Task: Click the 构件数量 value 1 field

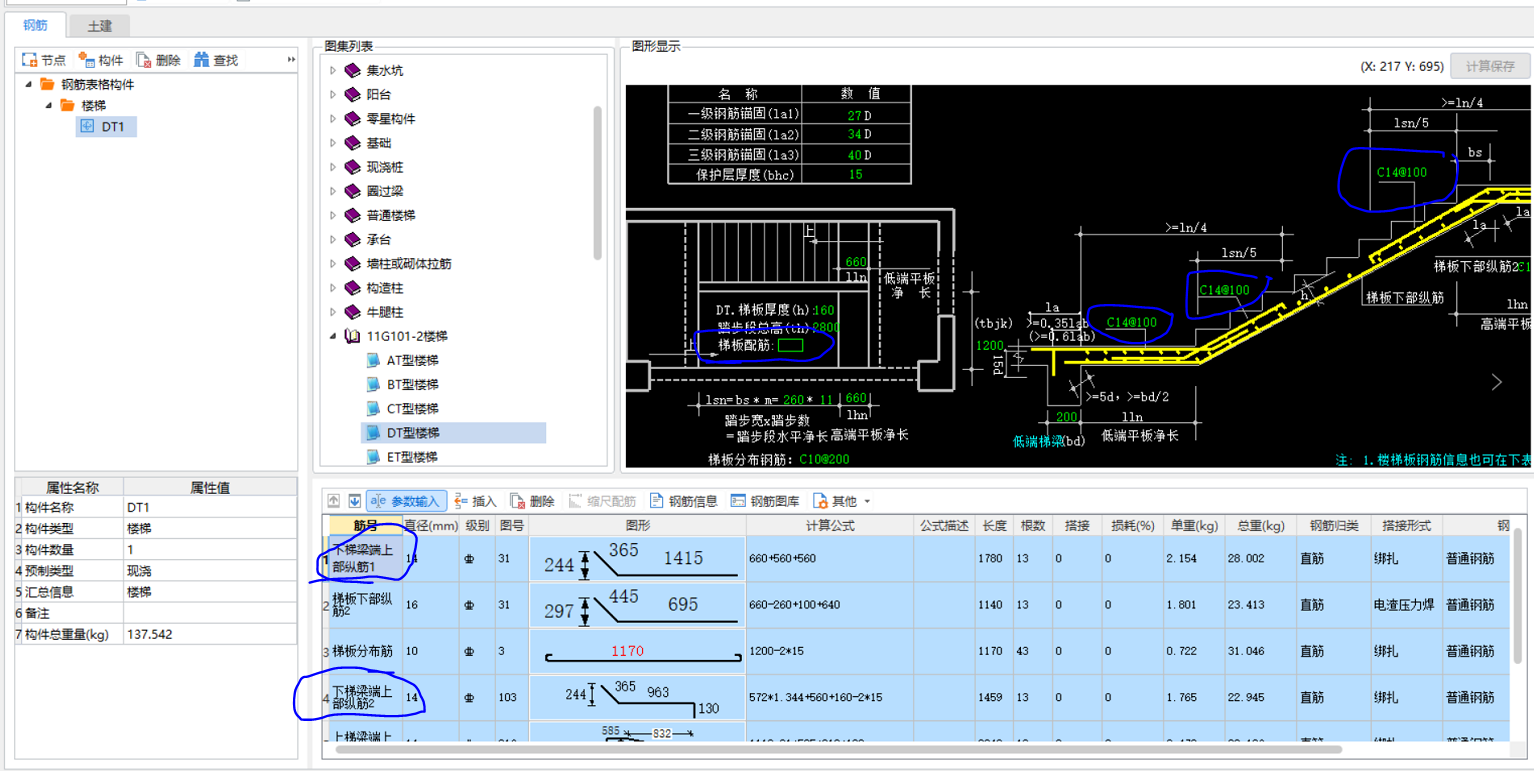Action: pos(210,550)
